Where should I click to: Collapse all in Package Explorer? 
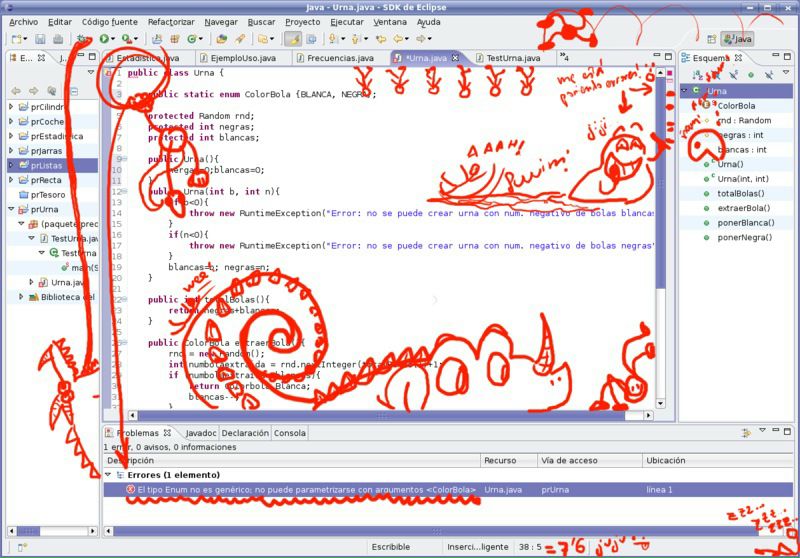coord(74,91)
